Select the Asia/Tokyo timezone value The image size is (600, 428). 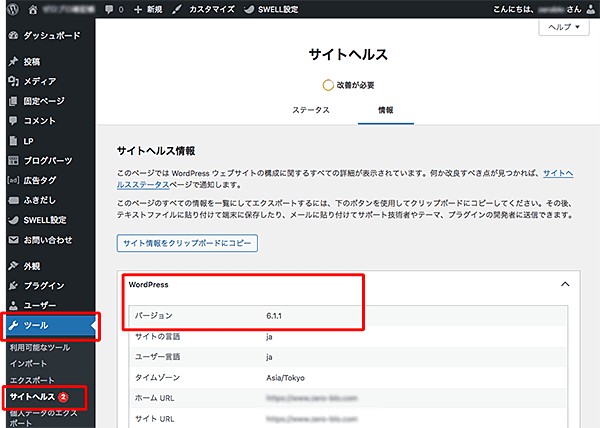click(285, 378)
